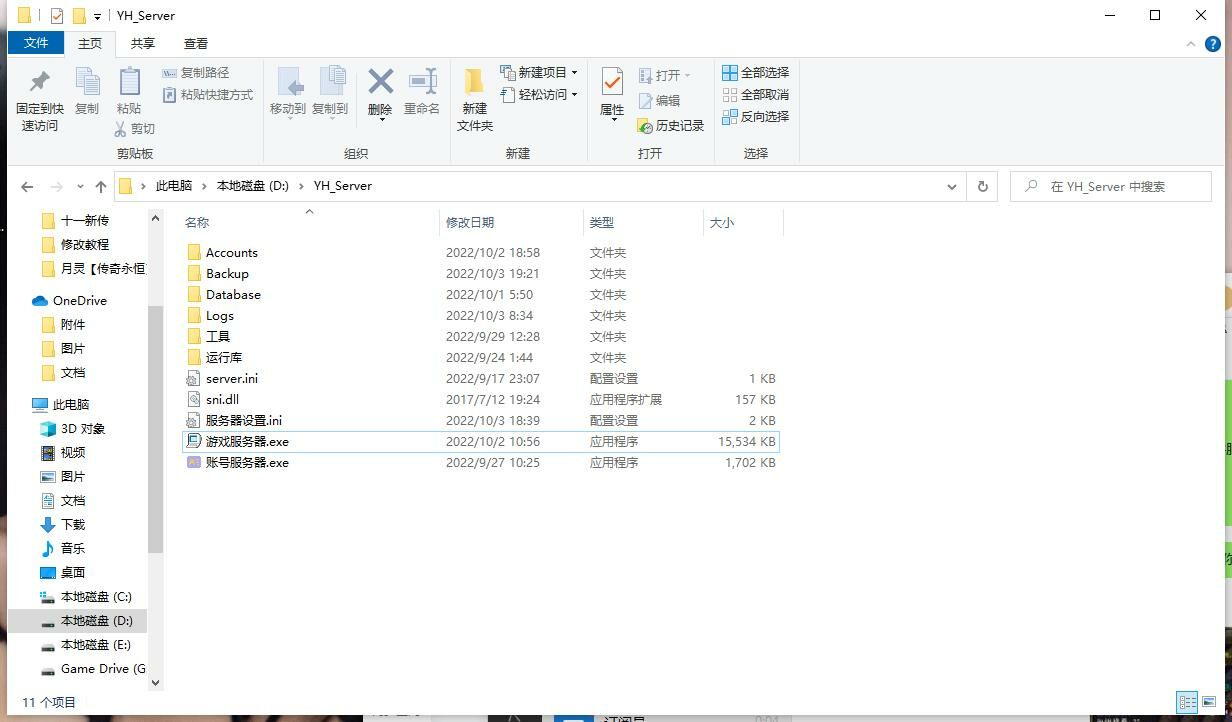This screenshot has width=1232, height=722.
Task: Expand the address bar history dropdown
Action: pos(951,187)
